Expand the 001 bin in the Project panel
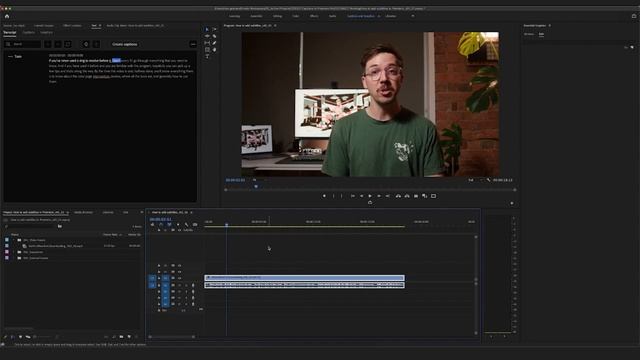This screenshot has width=640, height=360. click(13, 240)
